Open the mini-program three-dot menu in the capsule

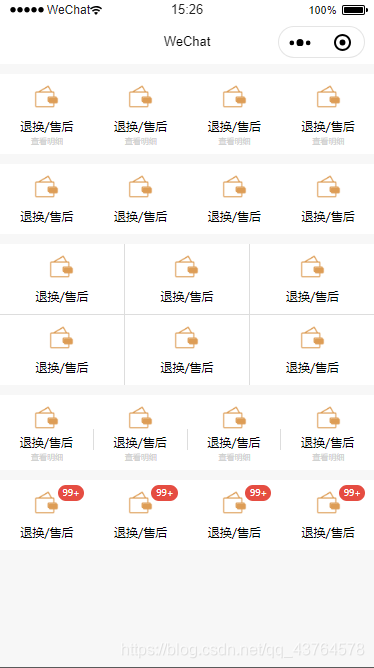[x=300, y=43]
